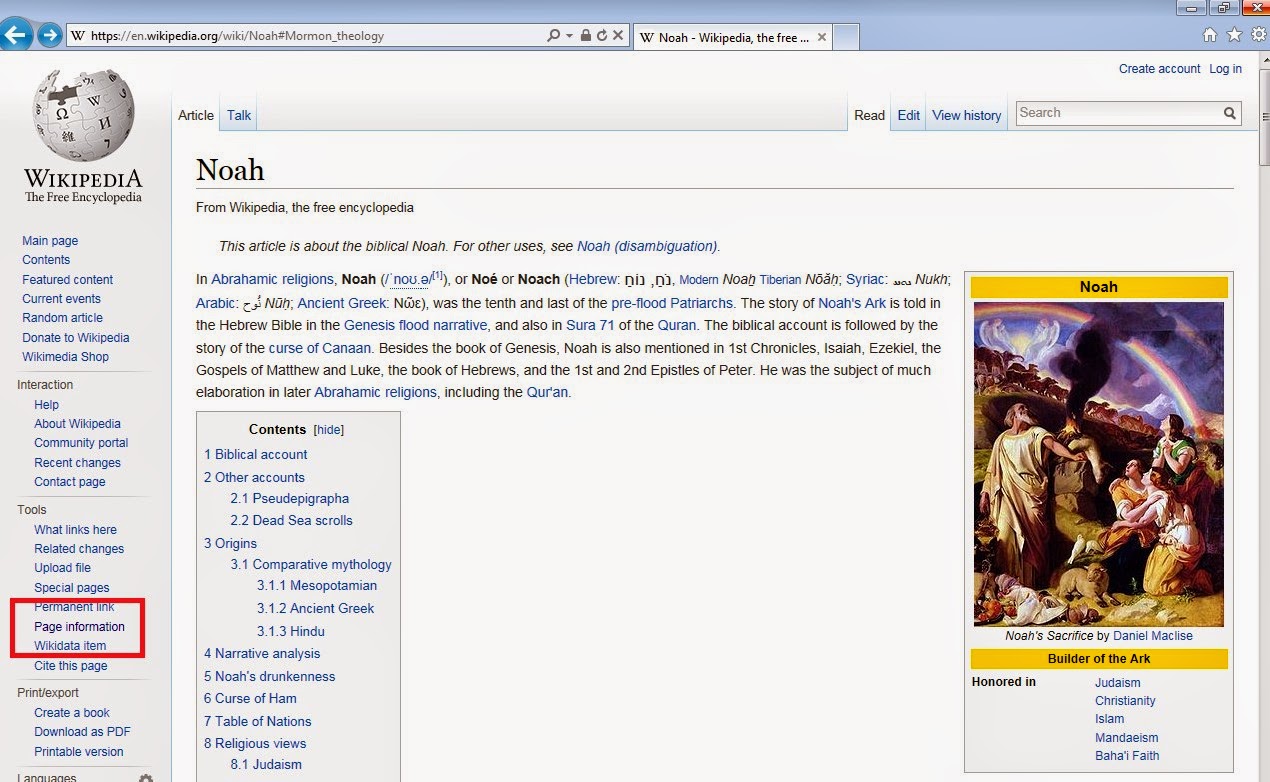Click inside the Wikipedia search field
The width and height of the screenshot is (1270, 782).
coord(1110,113)
